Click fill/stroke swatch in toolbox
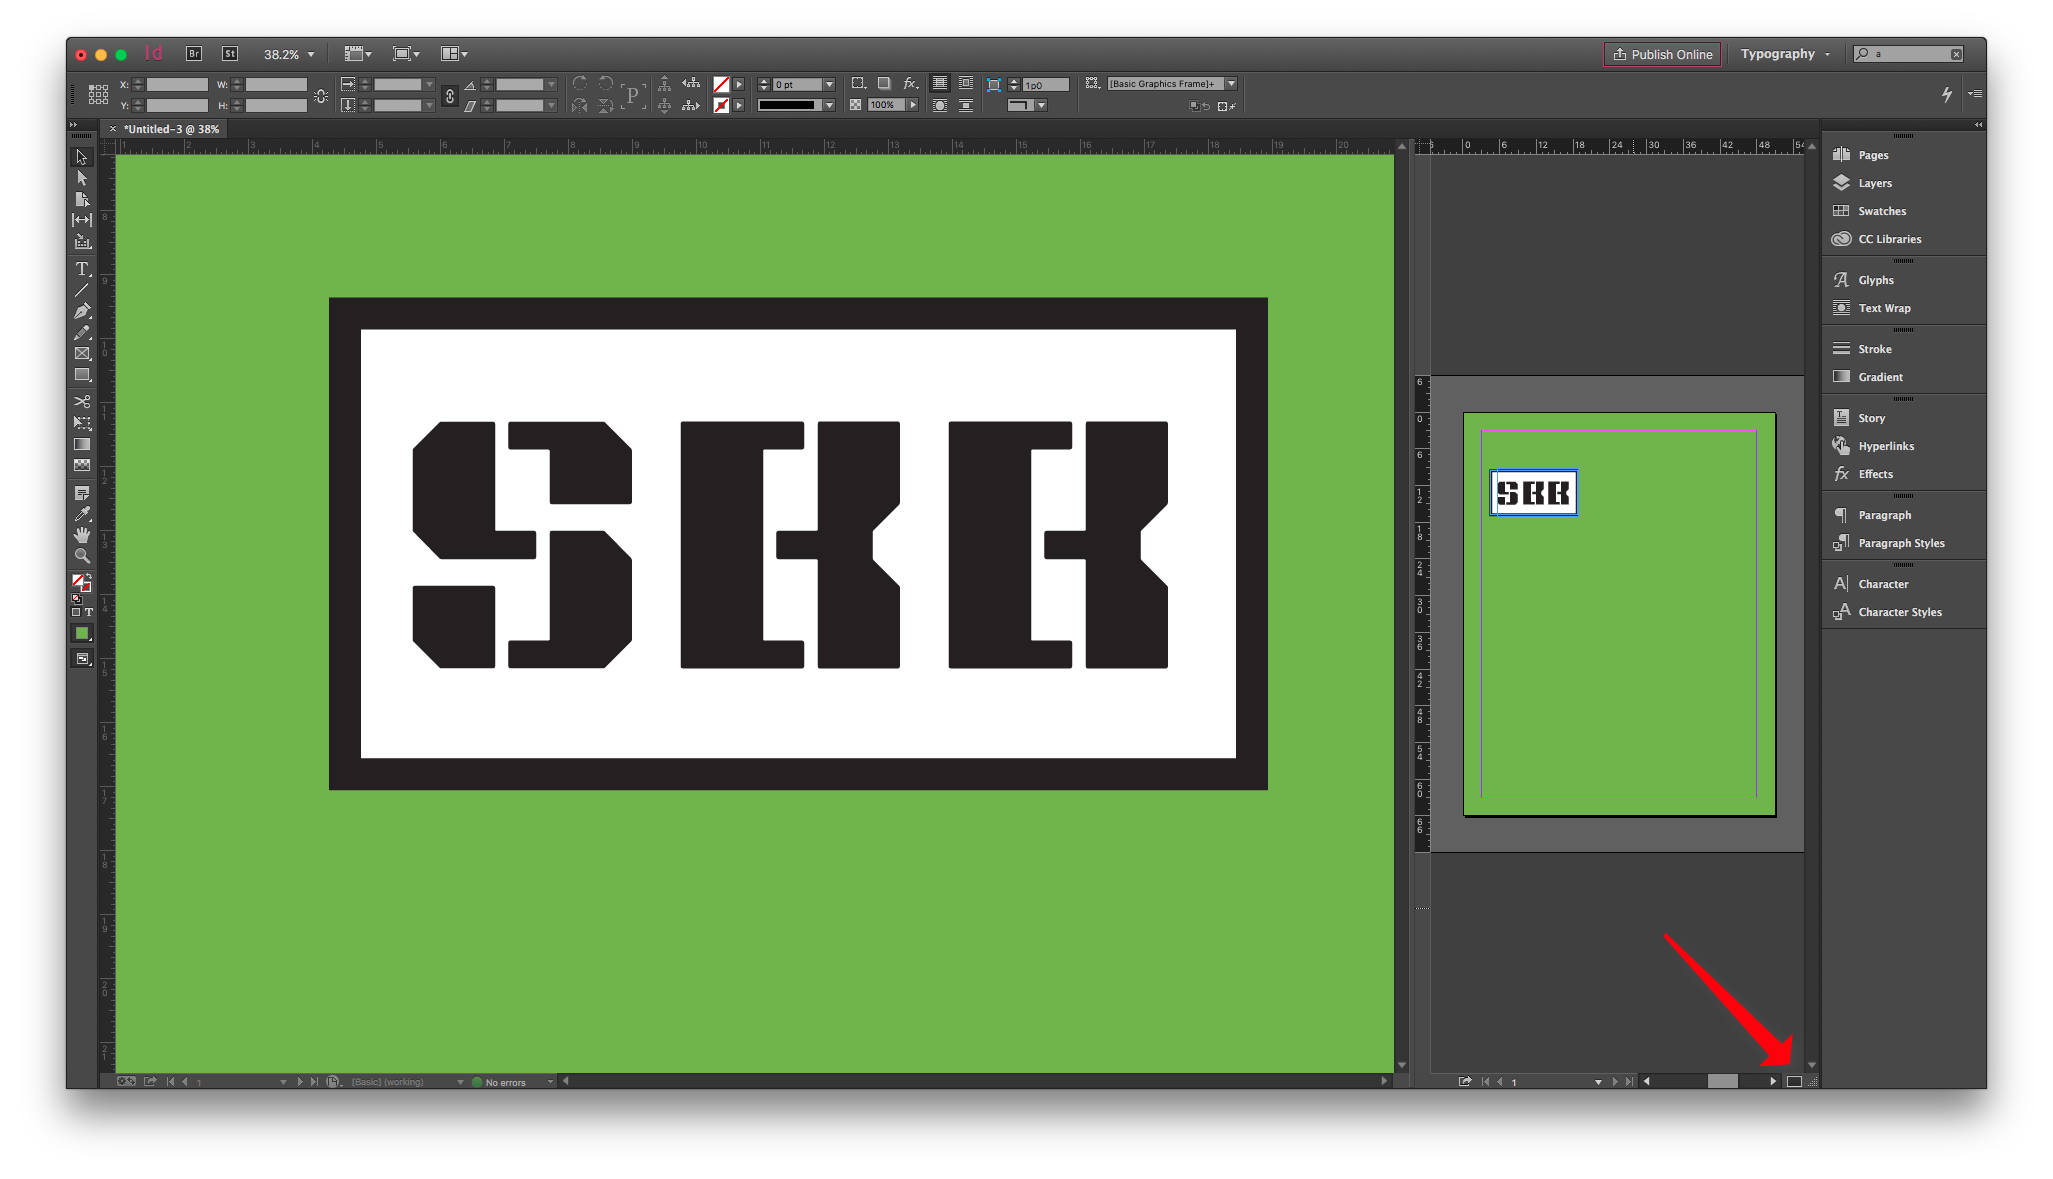This screenshot has height=1179, width=2053. pos(80,582)
